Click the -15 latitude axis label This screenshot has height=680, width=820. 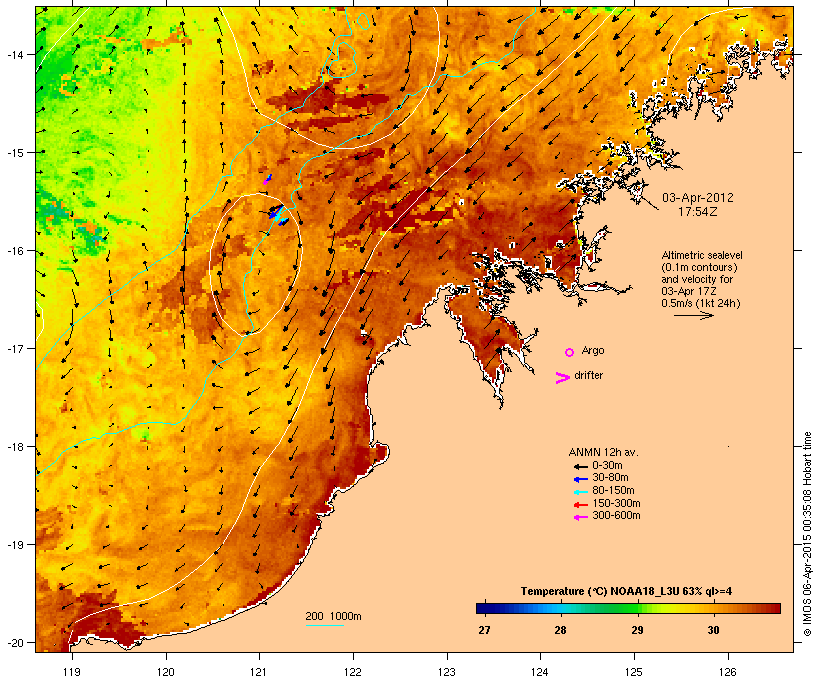click(x=14, y=153)
